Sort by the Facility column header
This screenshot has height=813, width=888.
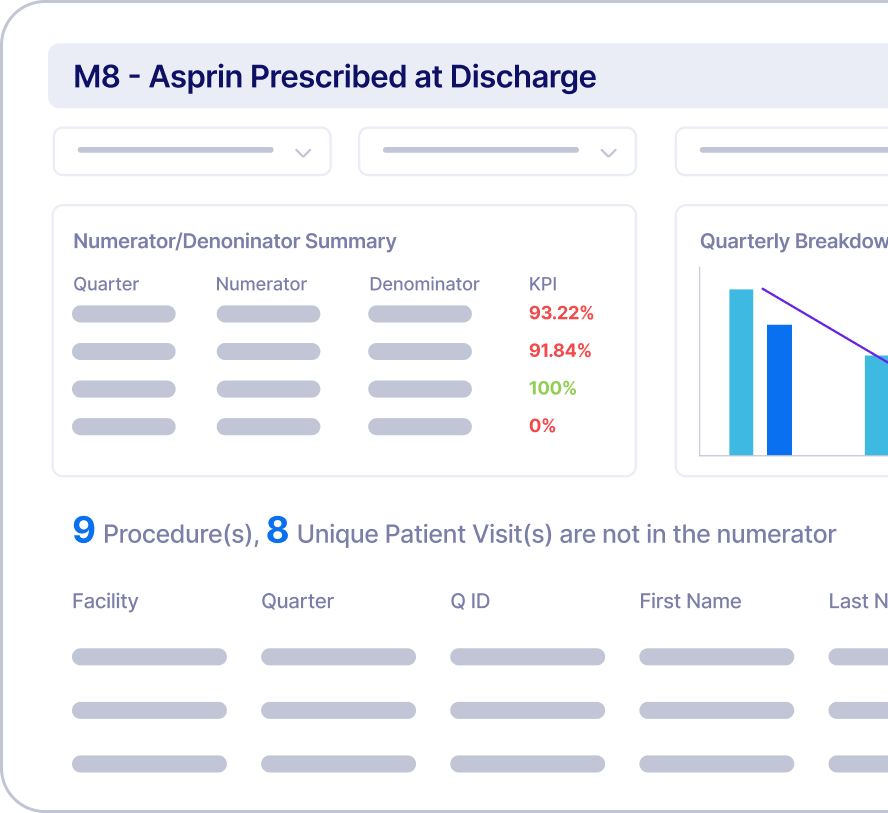coord(104,601)
